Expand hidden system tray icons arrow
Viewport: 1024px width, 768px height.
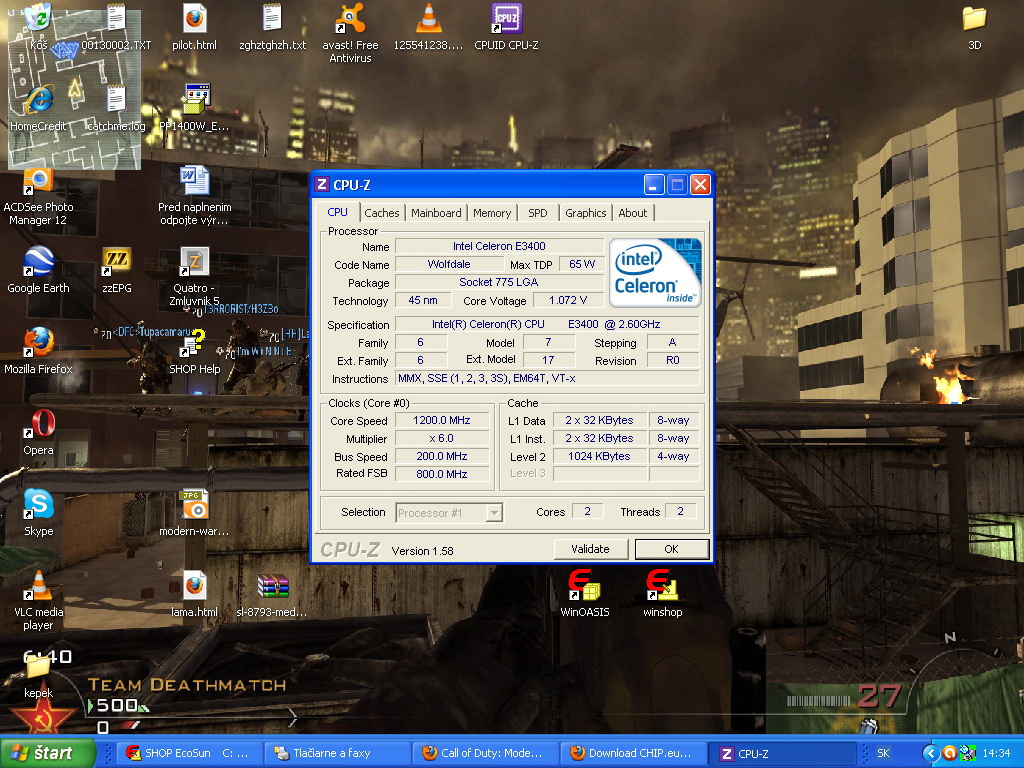pos(931,753)
